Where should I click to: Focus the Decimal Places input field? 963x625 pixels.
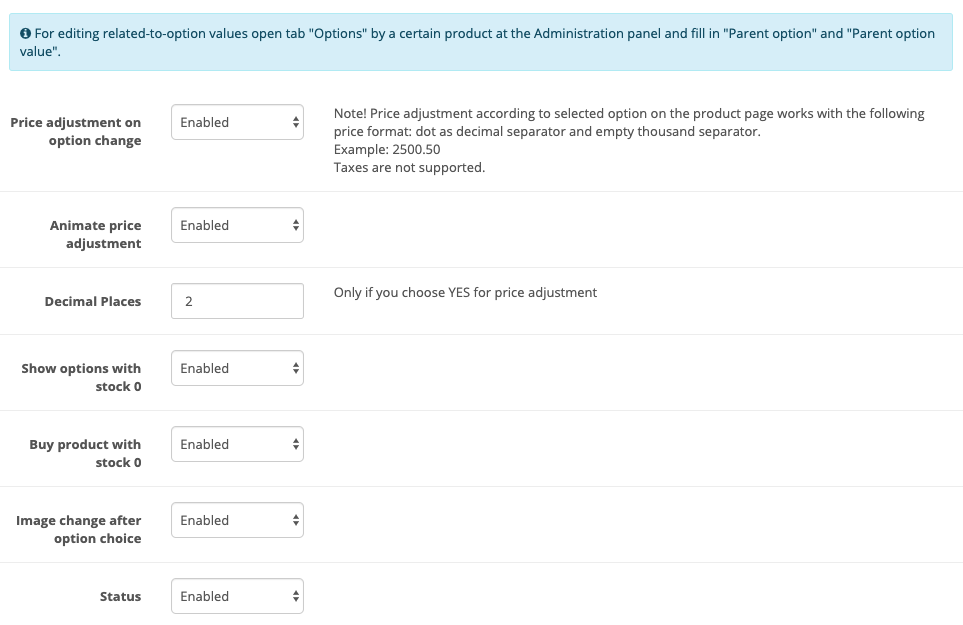click(237, 301)
